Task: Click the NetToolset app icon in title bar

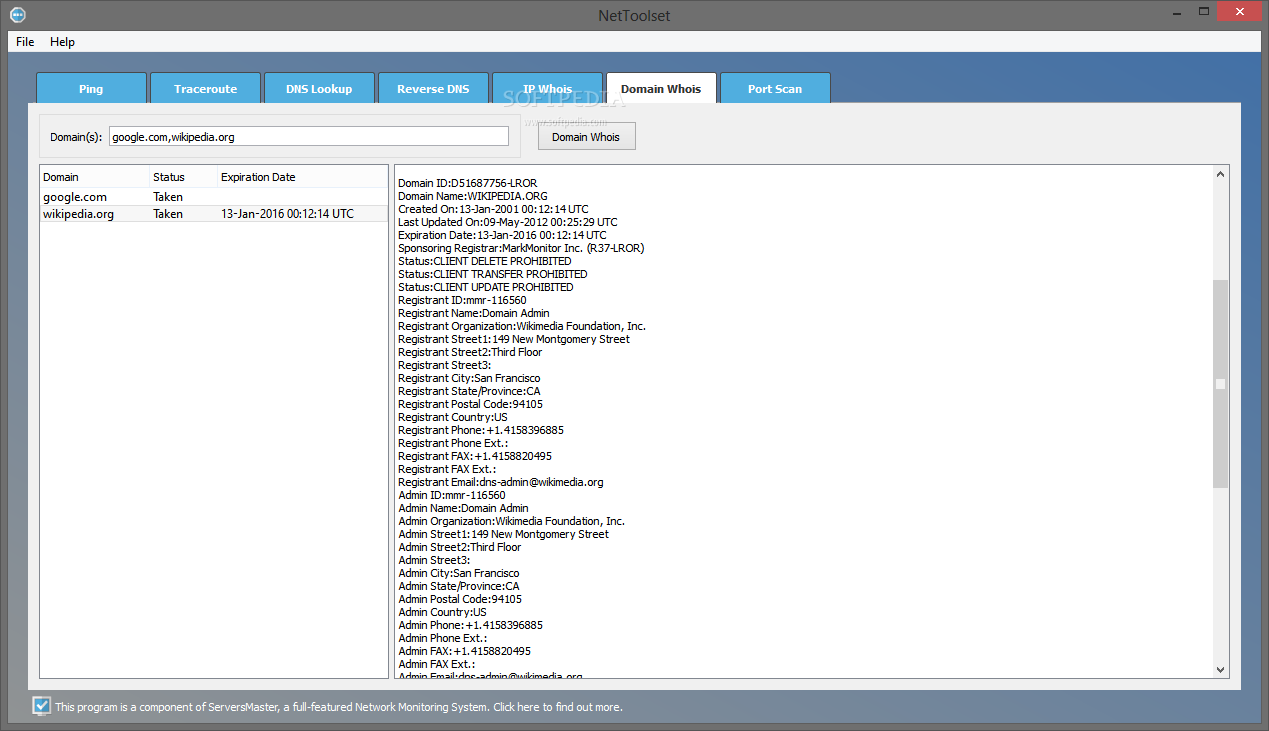Action: click(x=17, y=15)
